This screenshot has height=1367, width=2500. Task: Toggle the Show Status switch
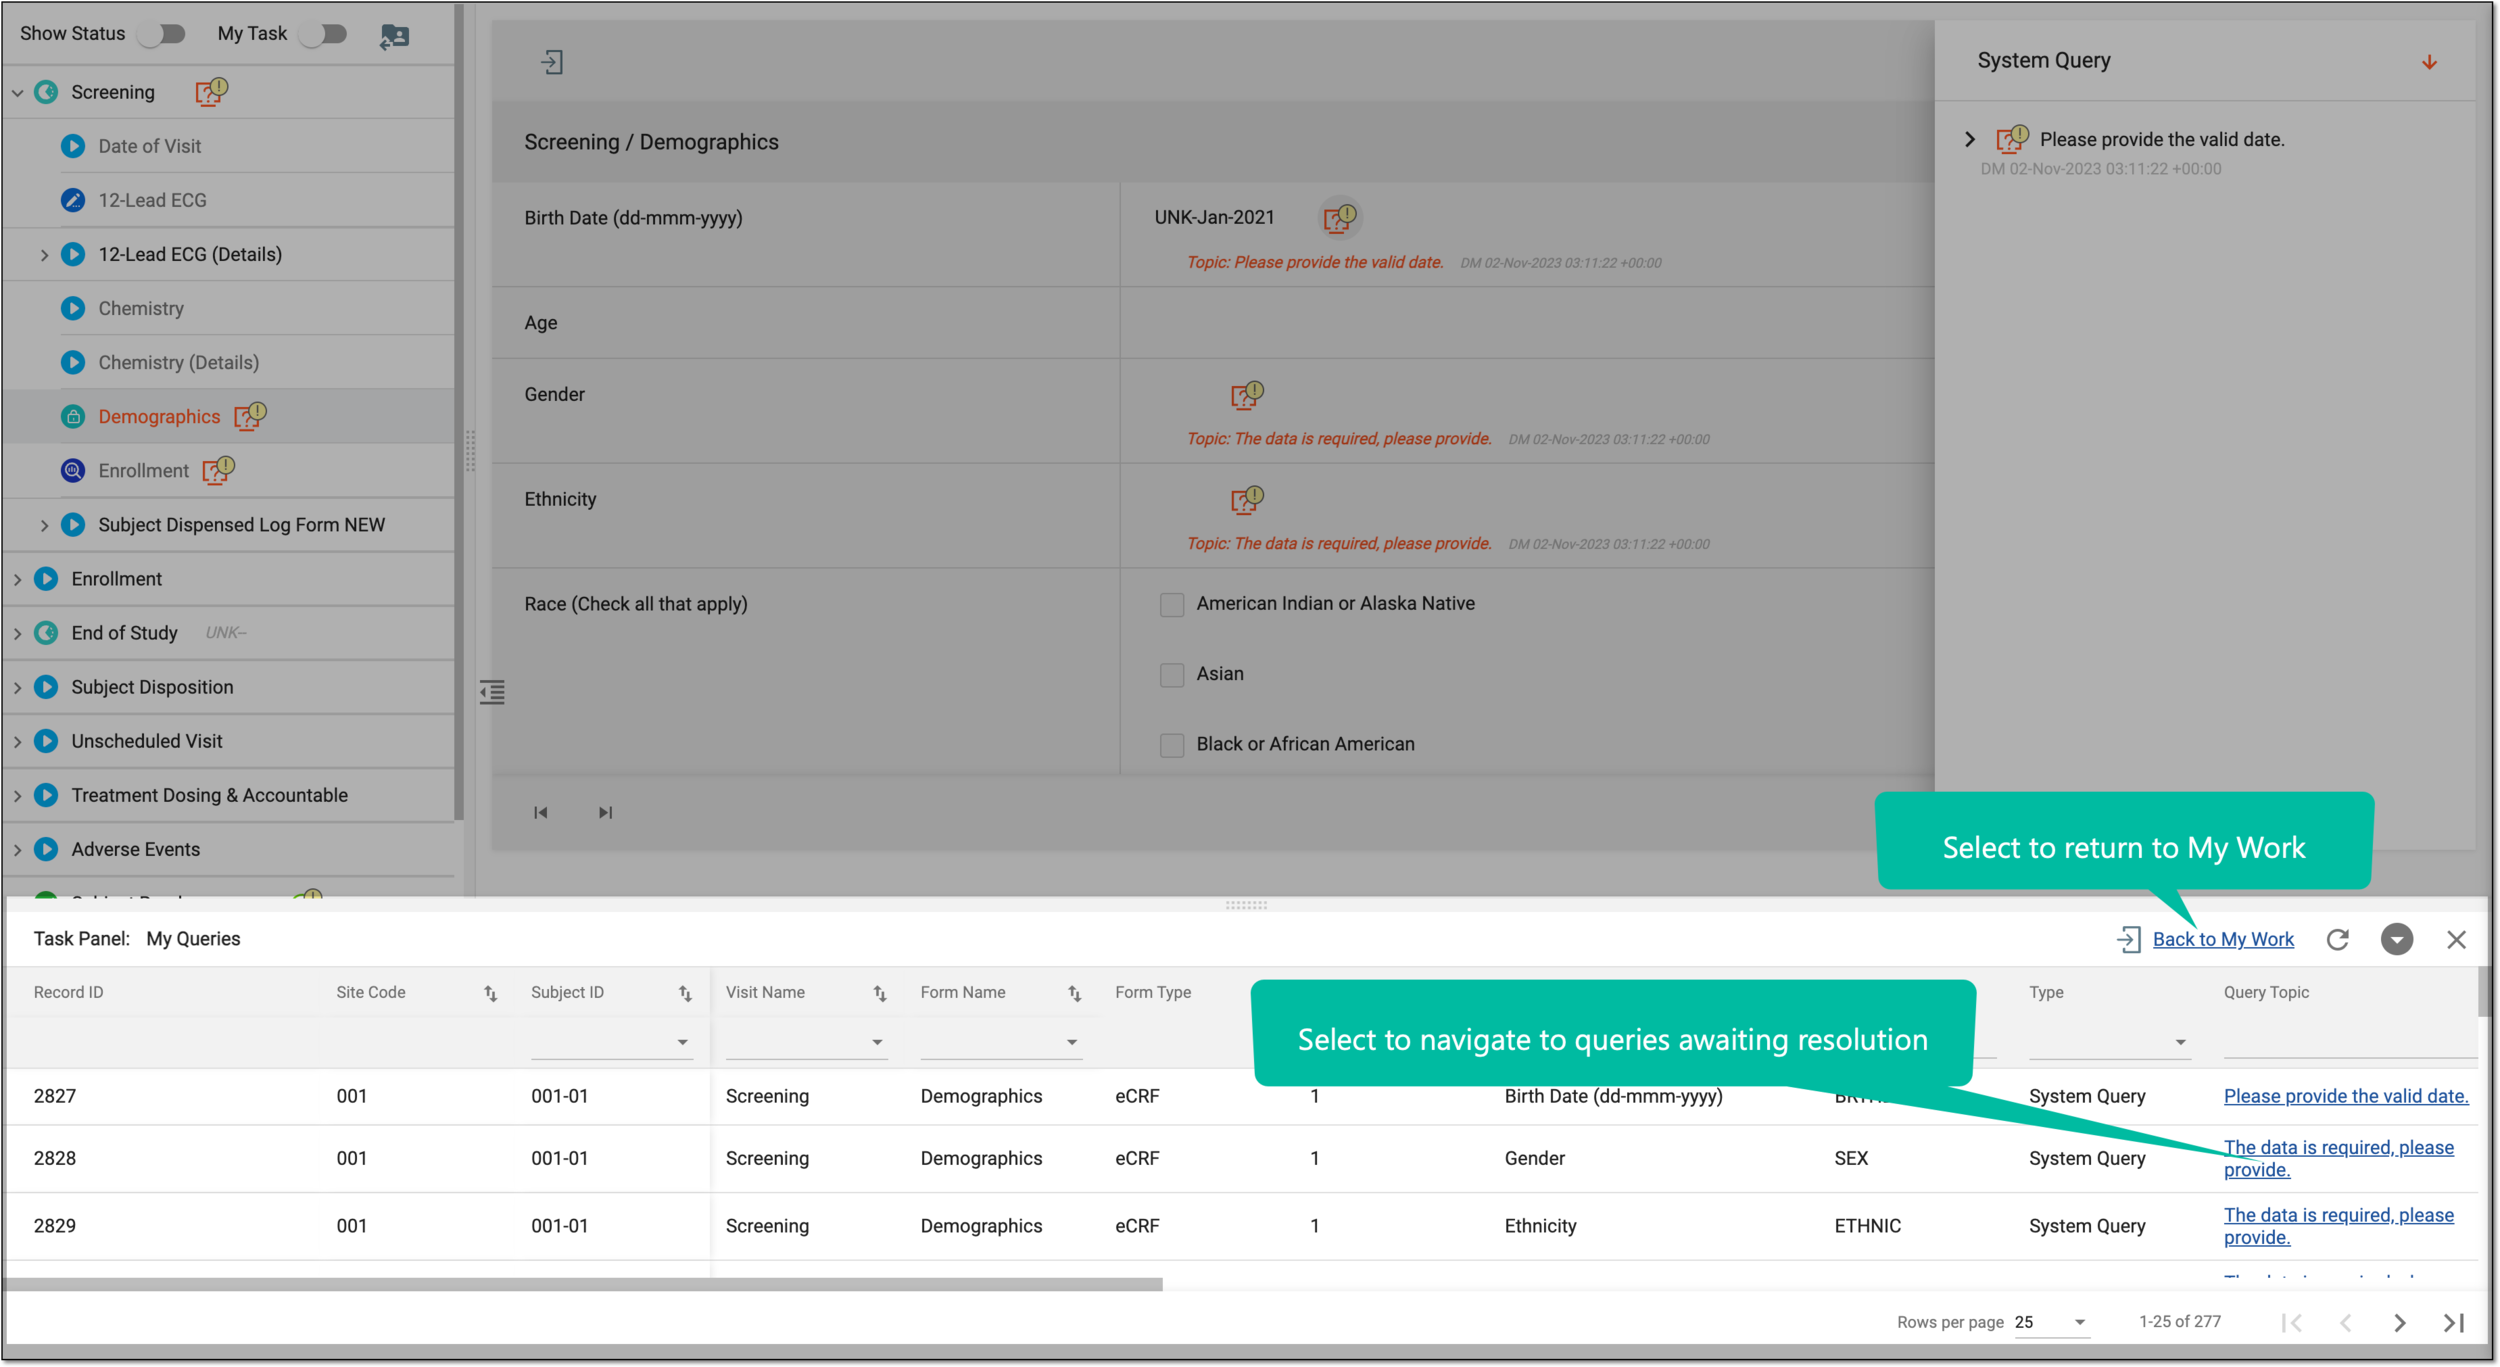click(162, 34)
